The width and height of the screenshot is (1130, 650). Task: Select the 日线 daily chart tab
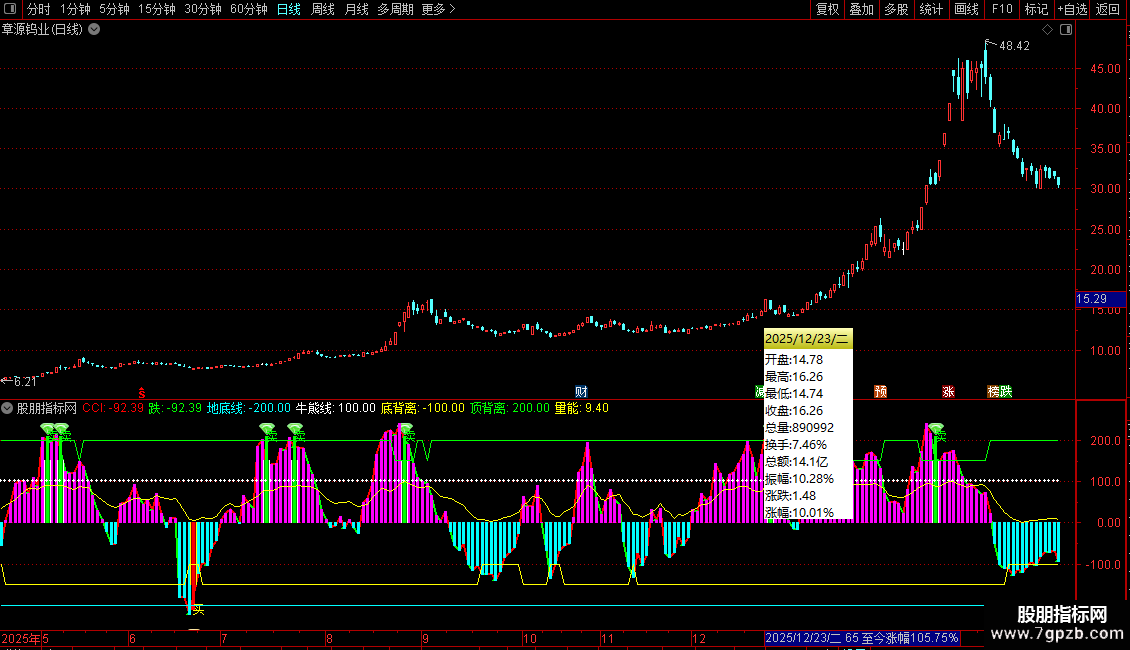point(288,9)
